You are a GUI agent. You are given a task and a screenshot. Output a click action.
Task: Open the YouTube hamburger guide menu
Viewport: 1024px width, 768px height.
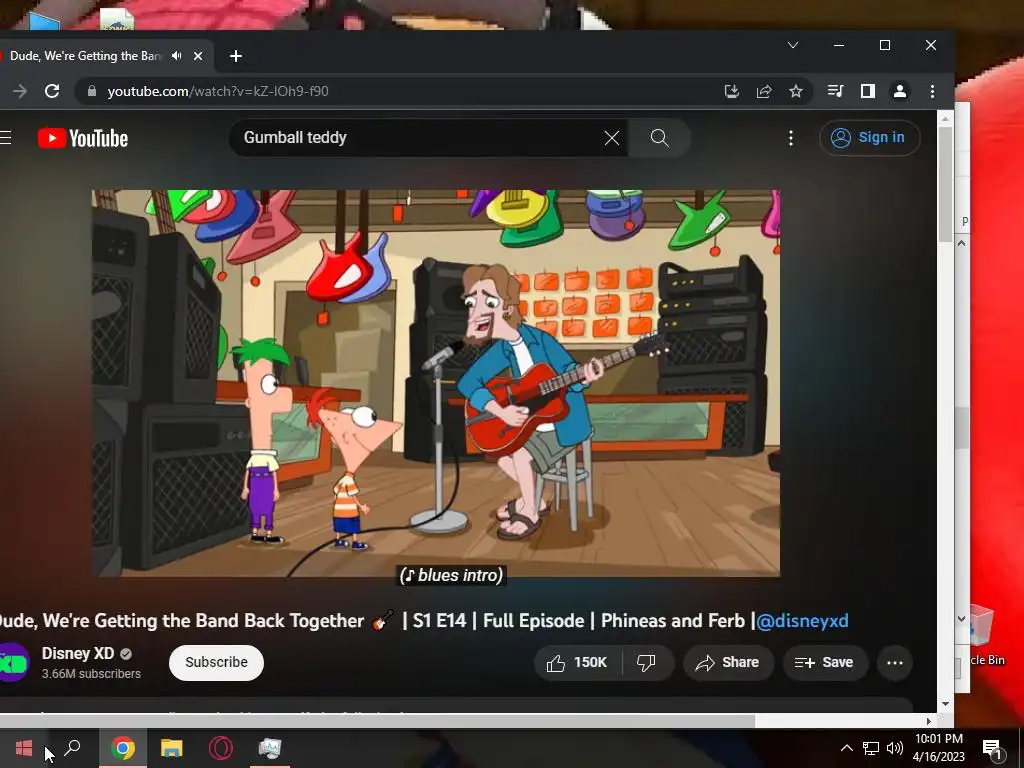(6, 138)
